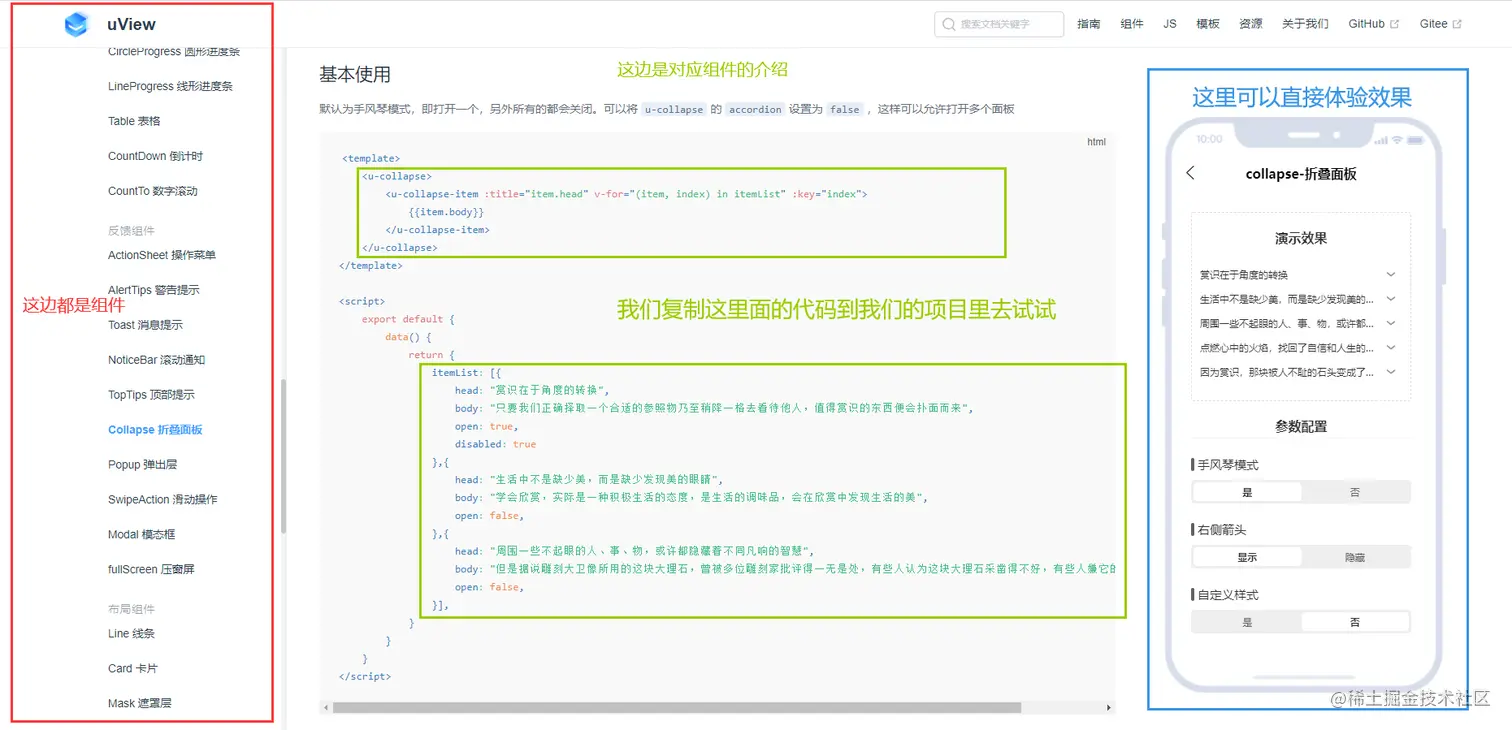Go to CountTo 数字滚动 page
The height and width of the screenshot is (730, 1512).
[x=153, y=191]
